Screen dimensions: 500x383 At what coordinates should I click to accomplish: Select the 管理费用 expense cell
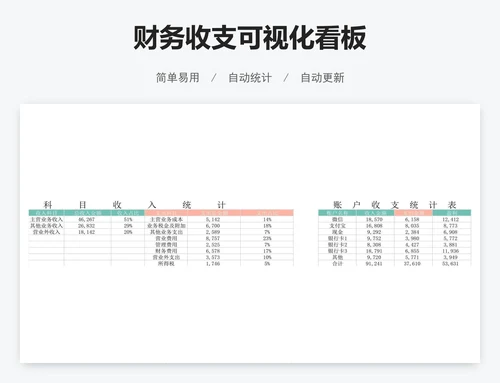tap(166, 245)
